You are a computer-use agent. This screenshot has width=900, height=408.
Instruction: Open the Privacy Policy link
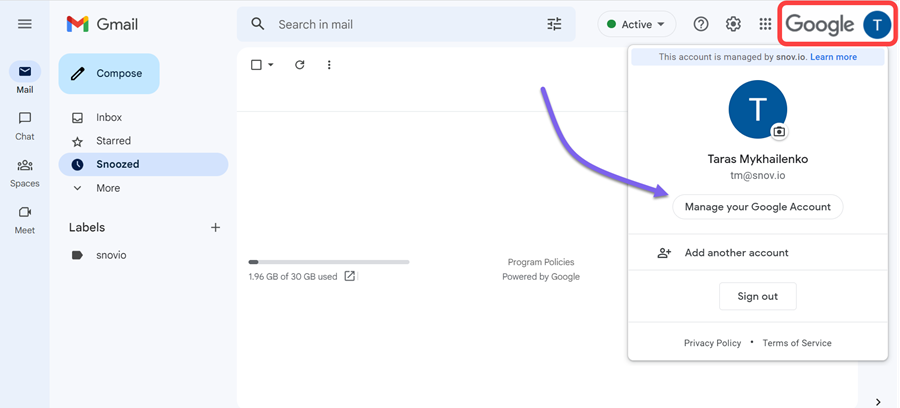[x=712, y=343]
